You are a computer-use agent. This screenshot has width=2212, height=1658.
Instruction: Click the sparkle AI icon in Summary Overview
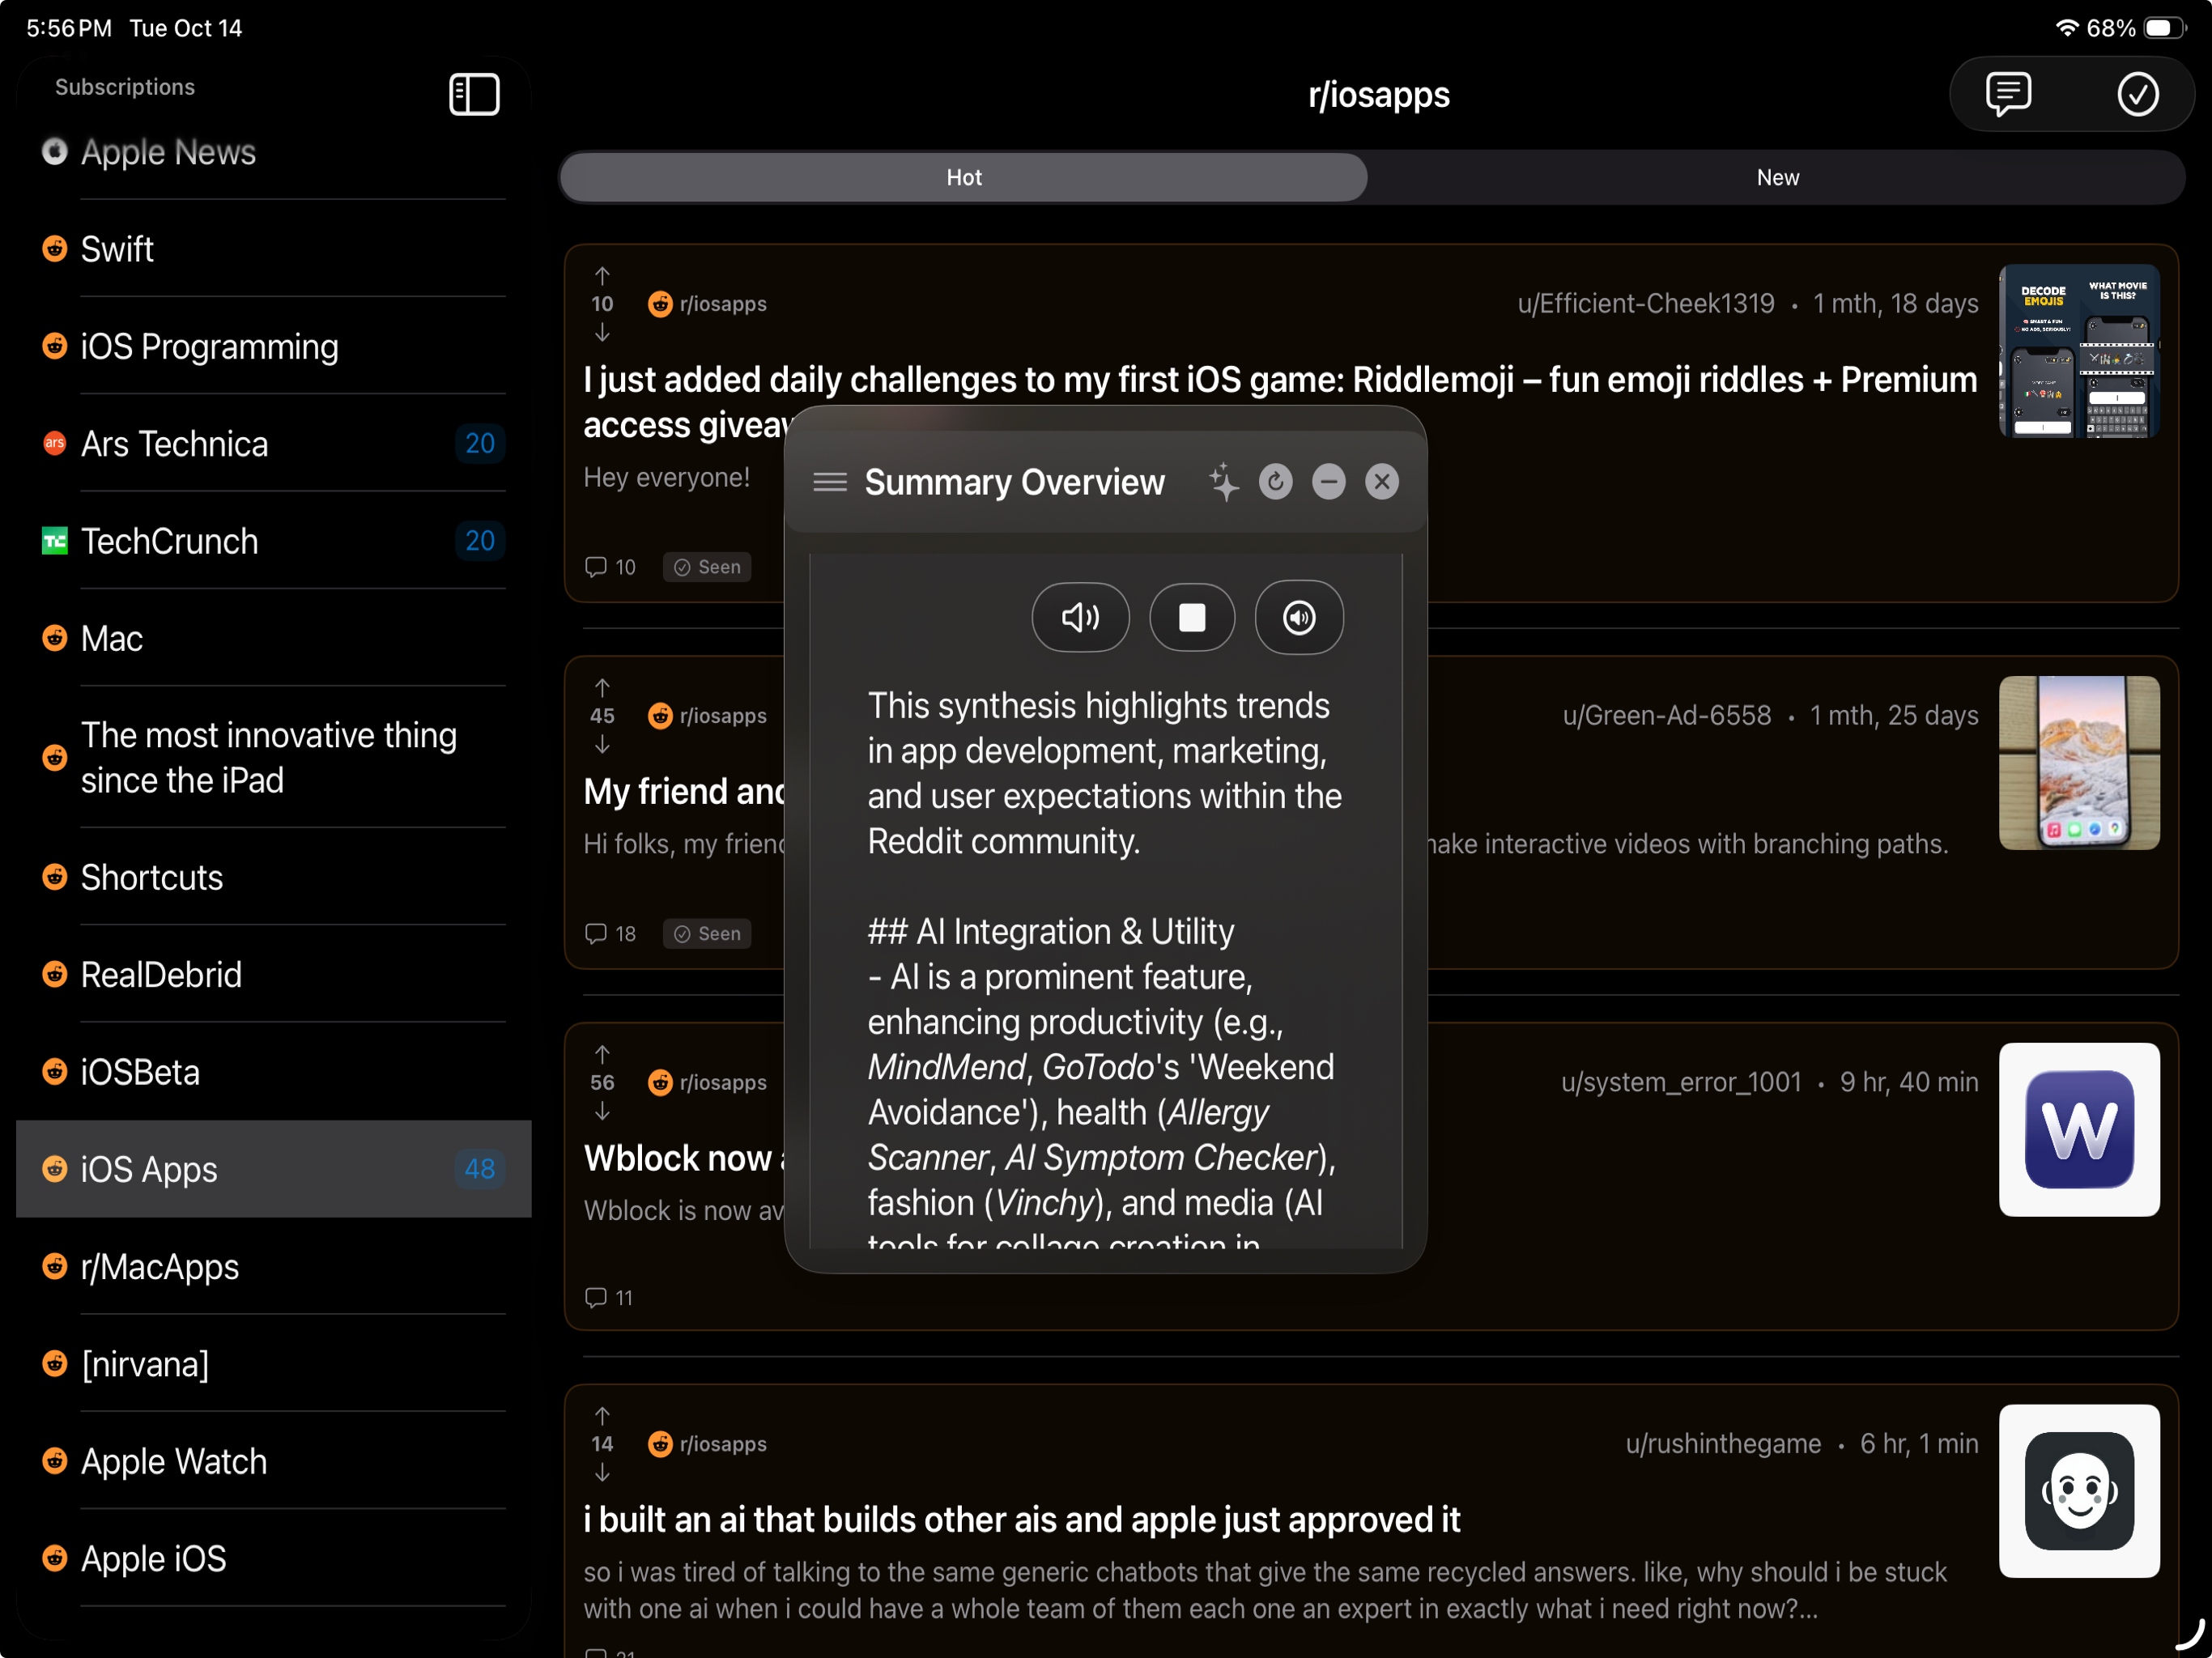[x=1223, y=482]
